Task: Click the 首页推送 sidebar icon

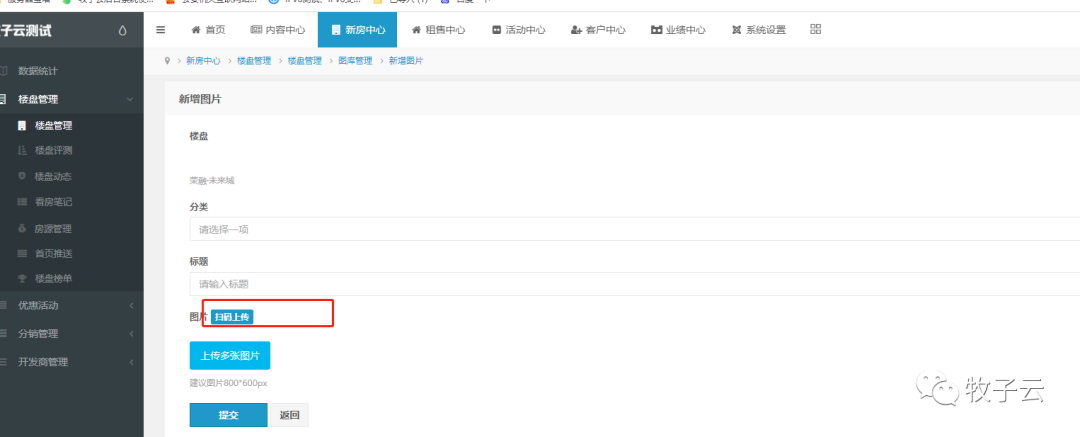Action: (x=22, y=254)
